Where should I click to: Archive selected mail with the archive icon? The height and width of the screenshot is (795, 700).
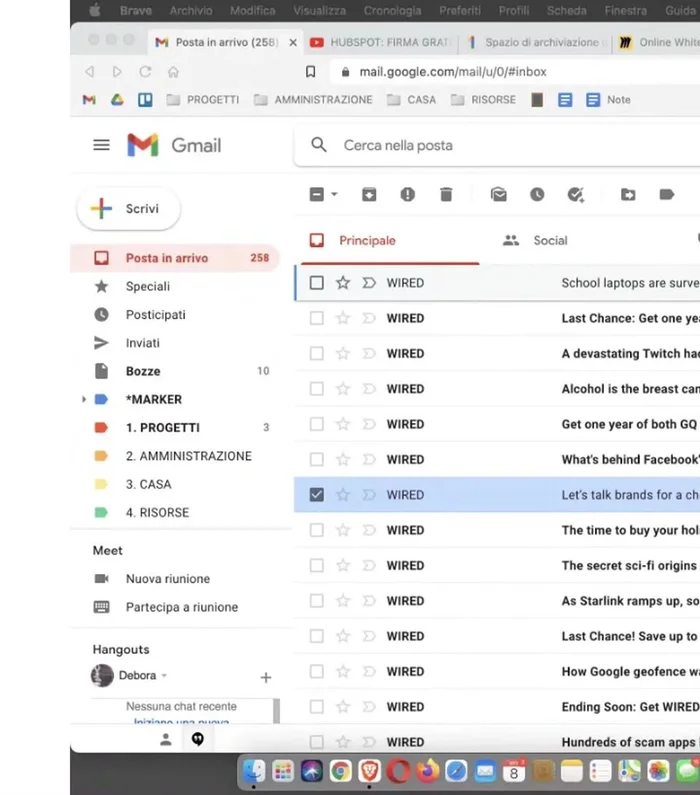pos(369,194)
